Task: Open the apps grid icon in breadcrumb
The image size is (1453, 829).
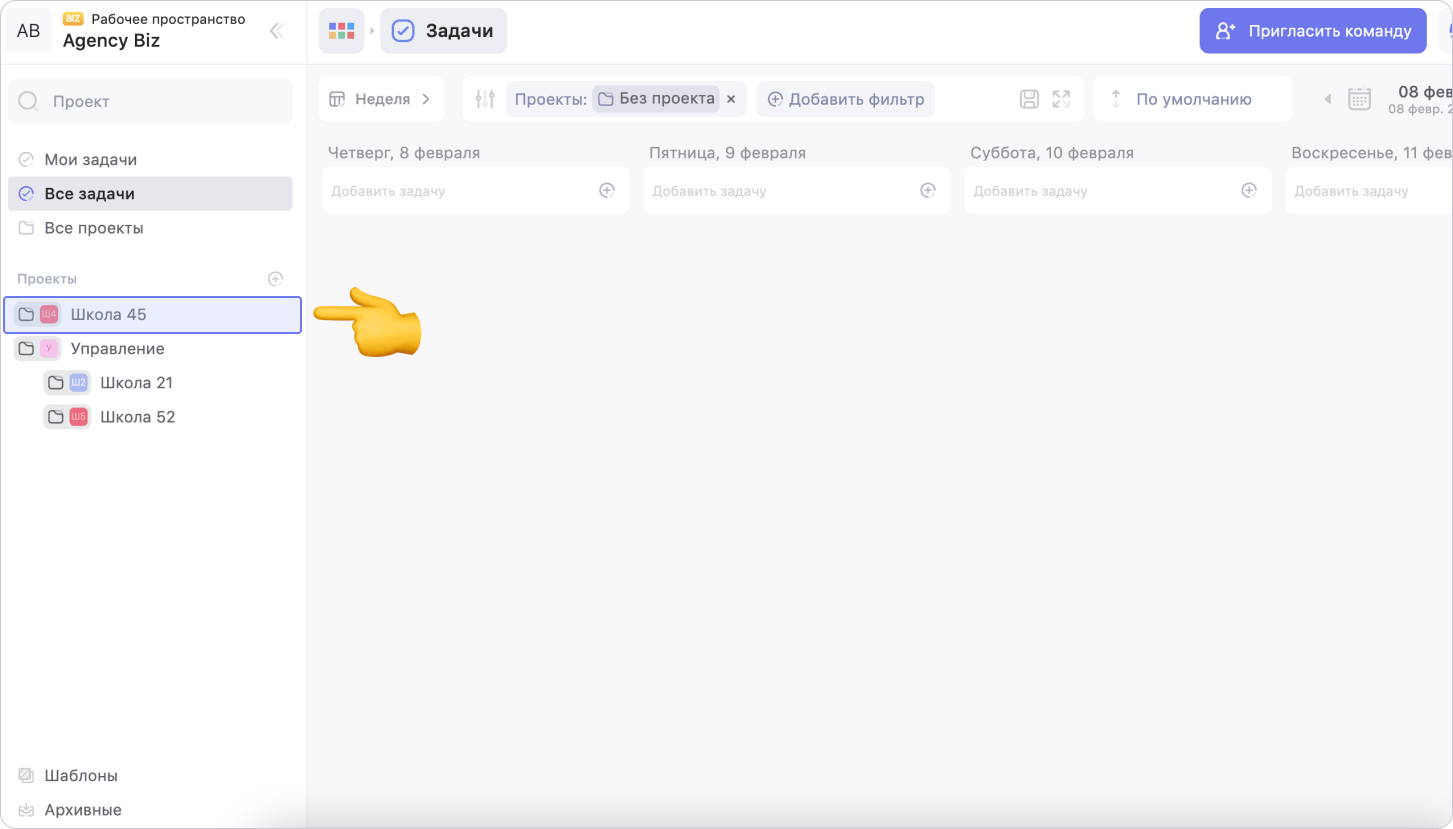Action: click(341, 31)
